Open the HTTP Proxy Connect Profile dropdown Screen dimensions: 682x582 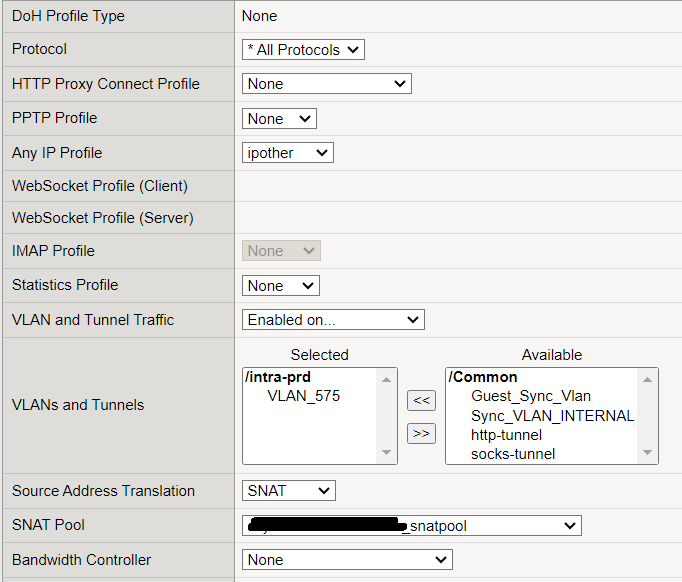(326, 84)
